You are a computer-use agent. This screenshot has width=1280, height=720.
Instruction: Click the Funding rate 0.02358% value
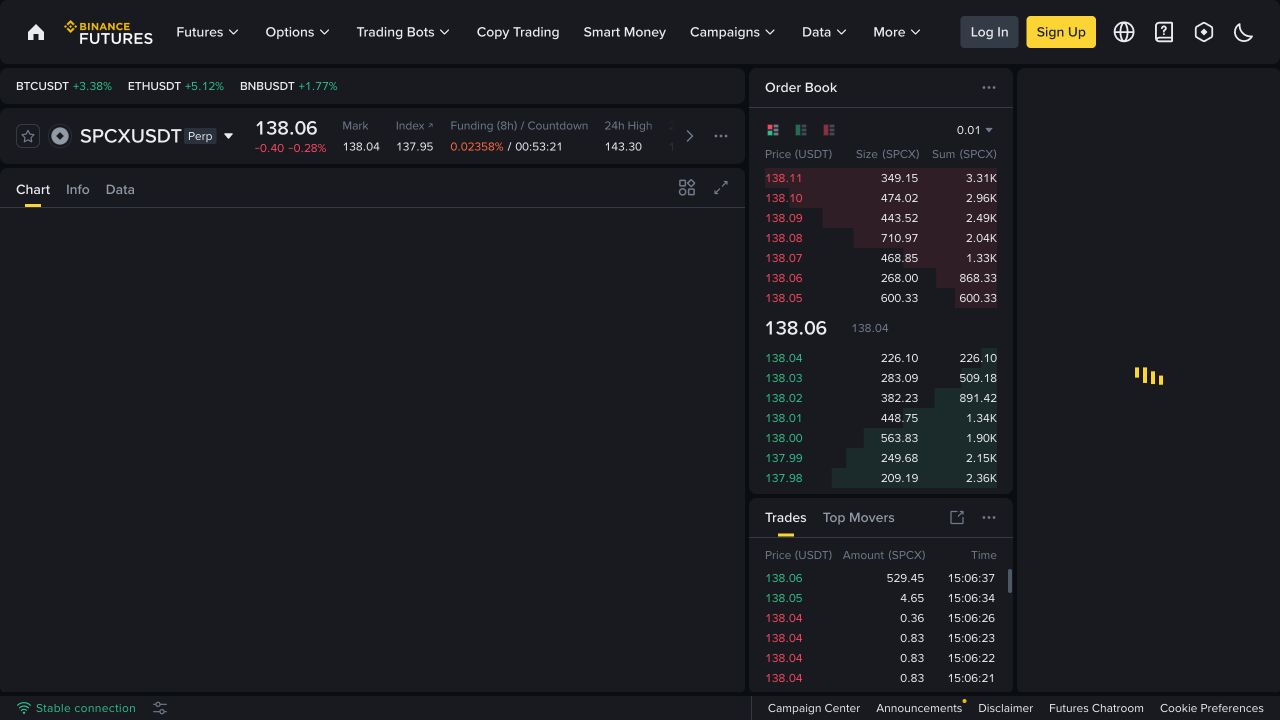477,146
